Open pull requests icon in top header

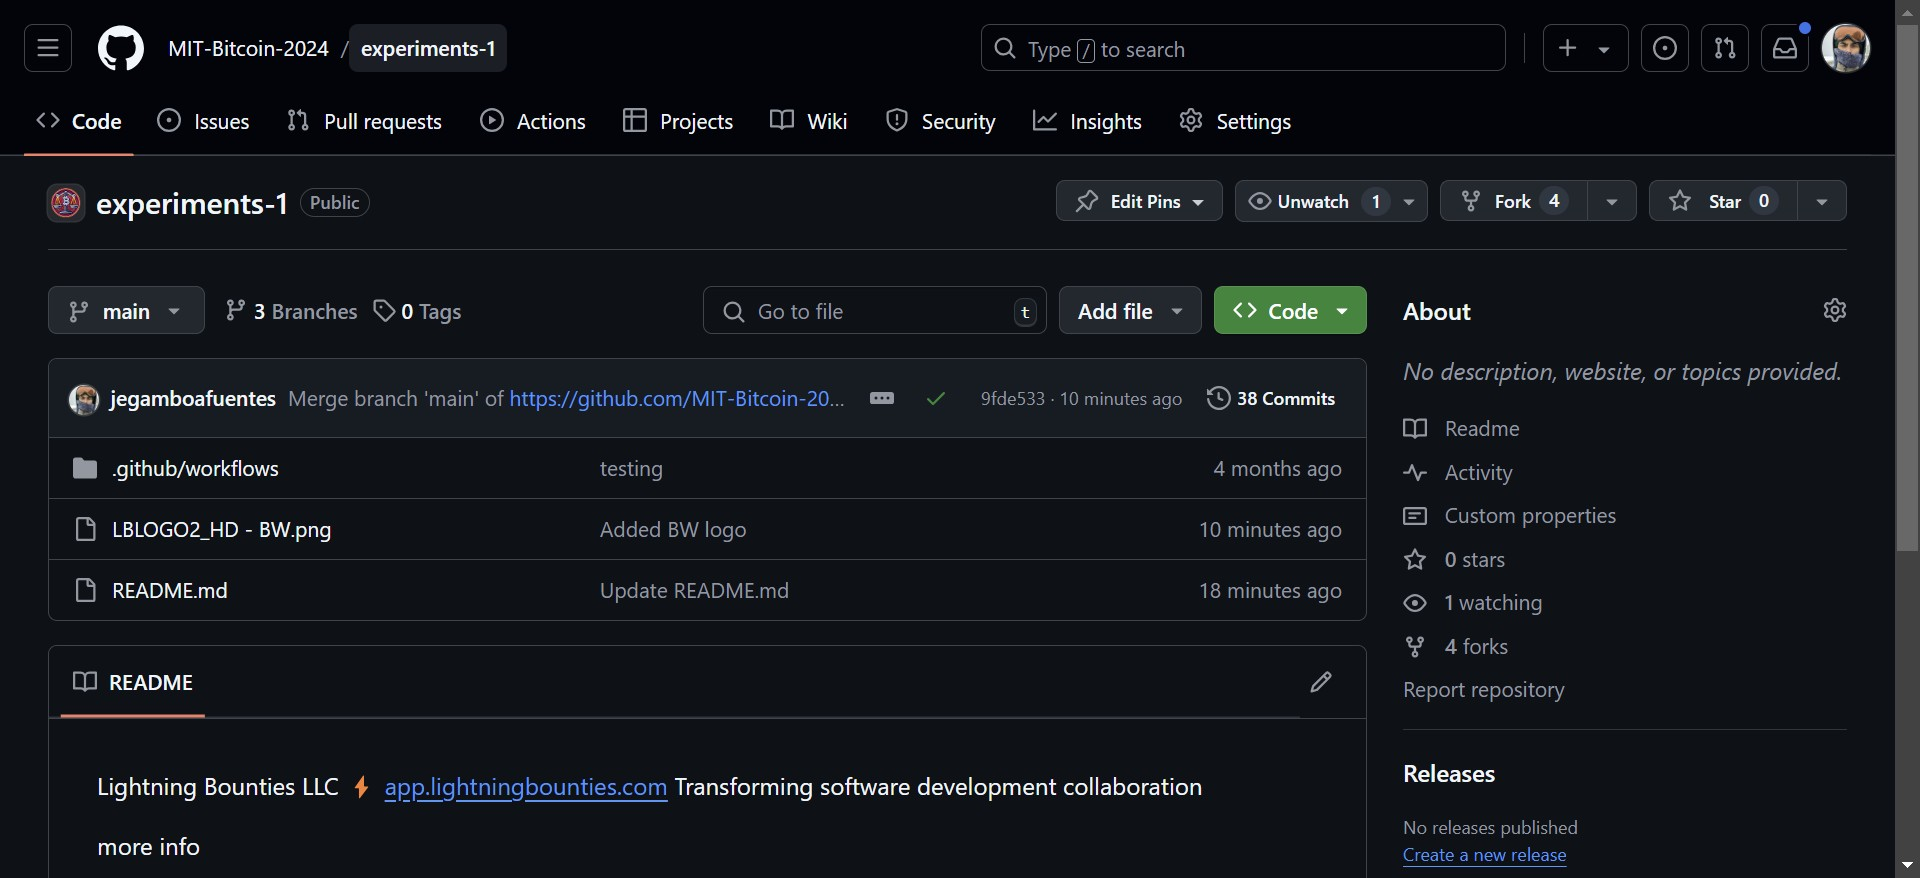(x=1725, y=48)
